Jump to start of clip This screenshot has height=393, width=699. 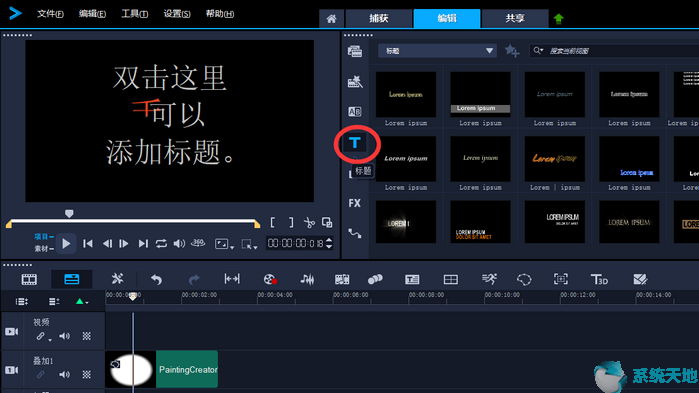click(88, 244)
